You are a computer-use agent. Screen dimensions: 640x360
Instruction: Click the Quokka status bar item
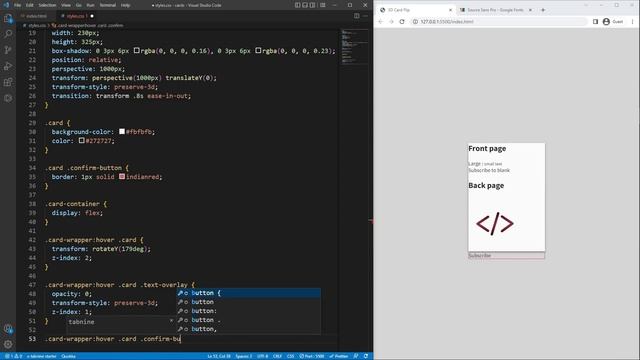tap(68, 356)
